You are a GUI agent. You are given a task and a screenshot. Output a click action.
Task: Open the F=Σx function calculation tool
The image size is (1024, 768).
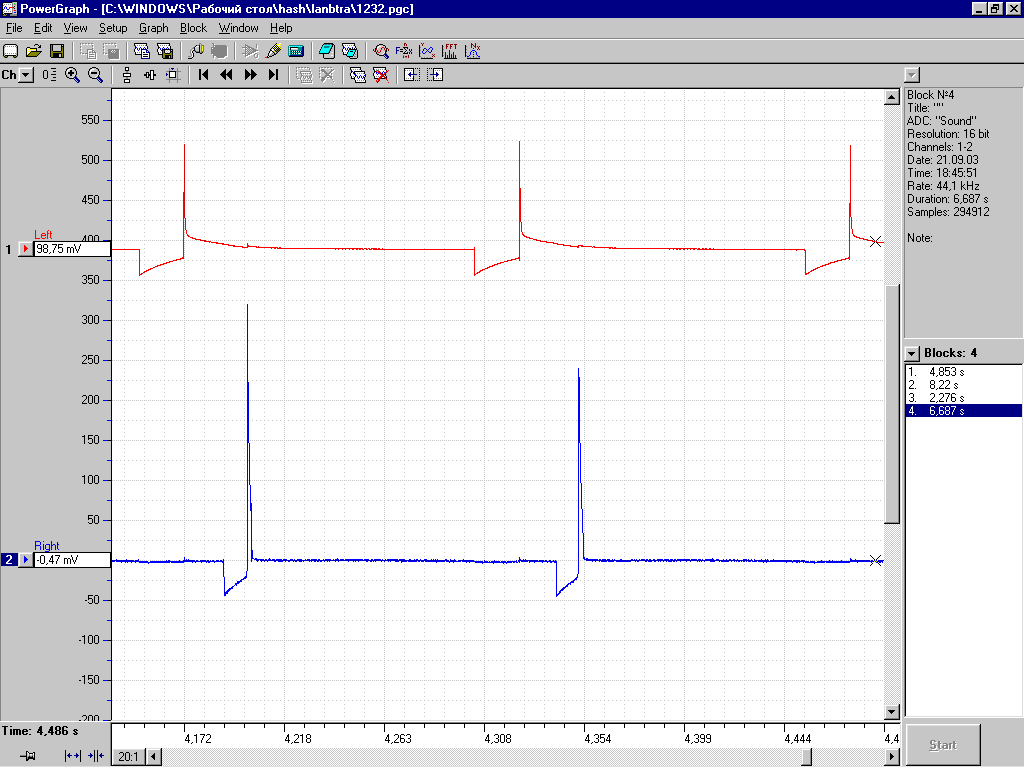[404, 51]
